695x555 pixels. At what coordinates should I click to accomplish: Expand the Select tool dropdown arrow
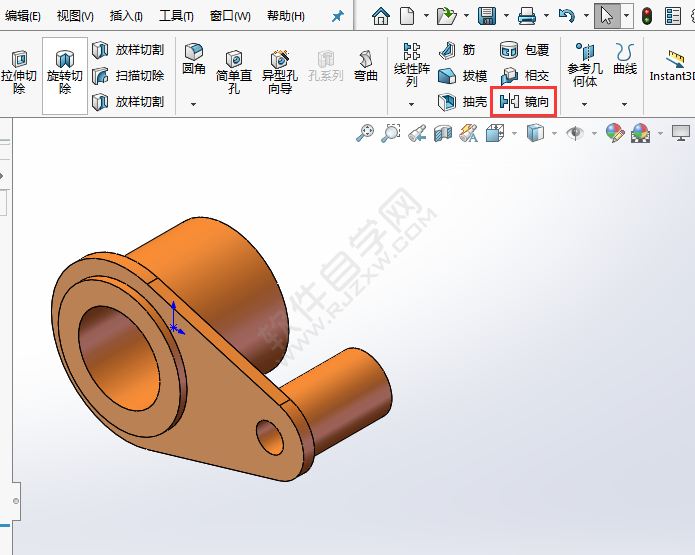(626, 16)
